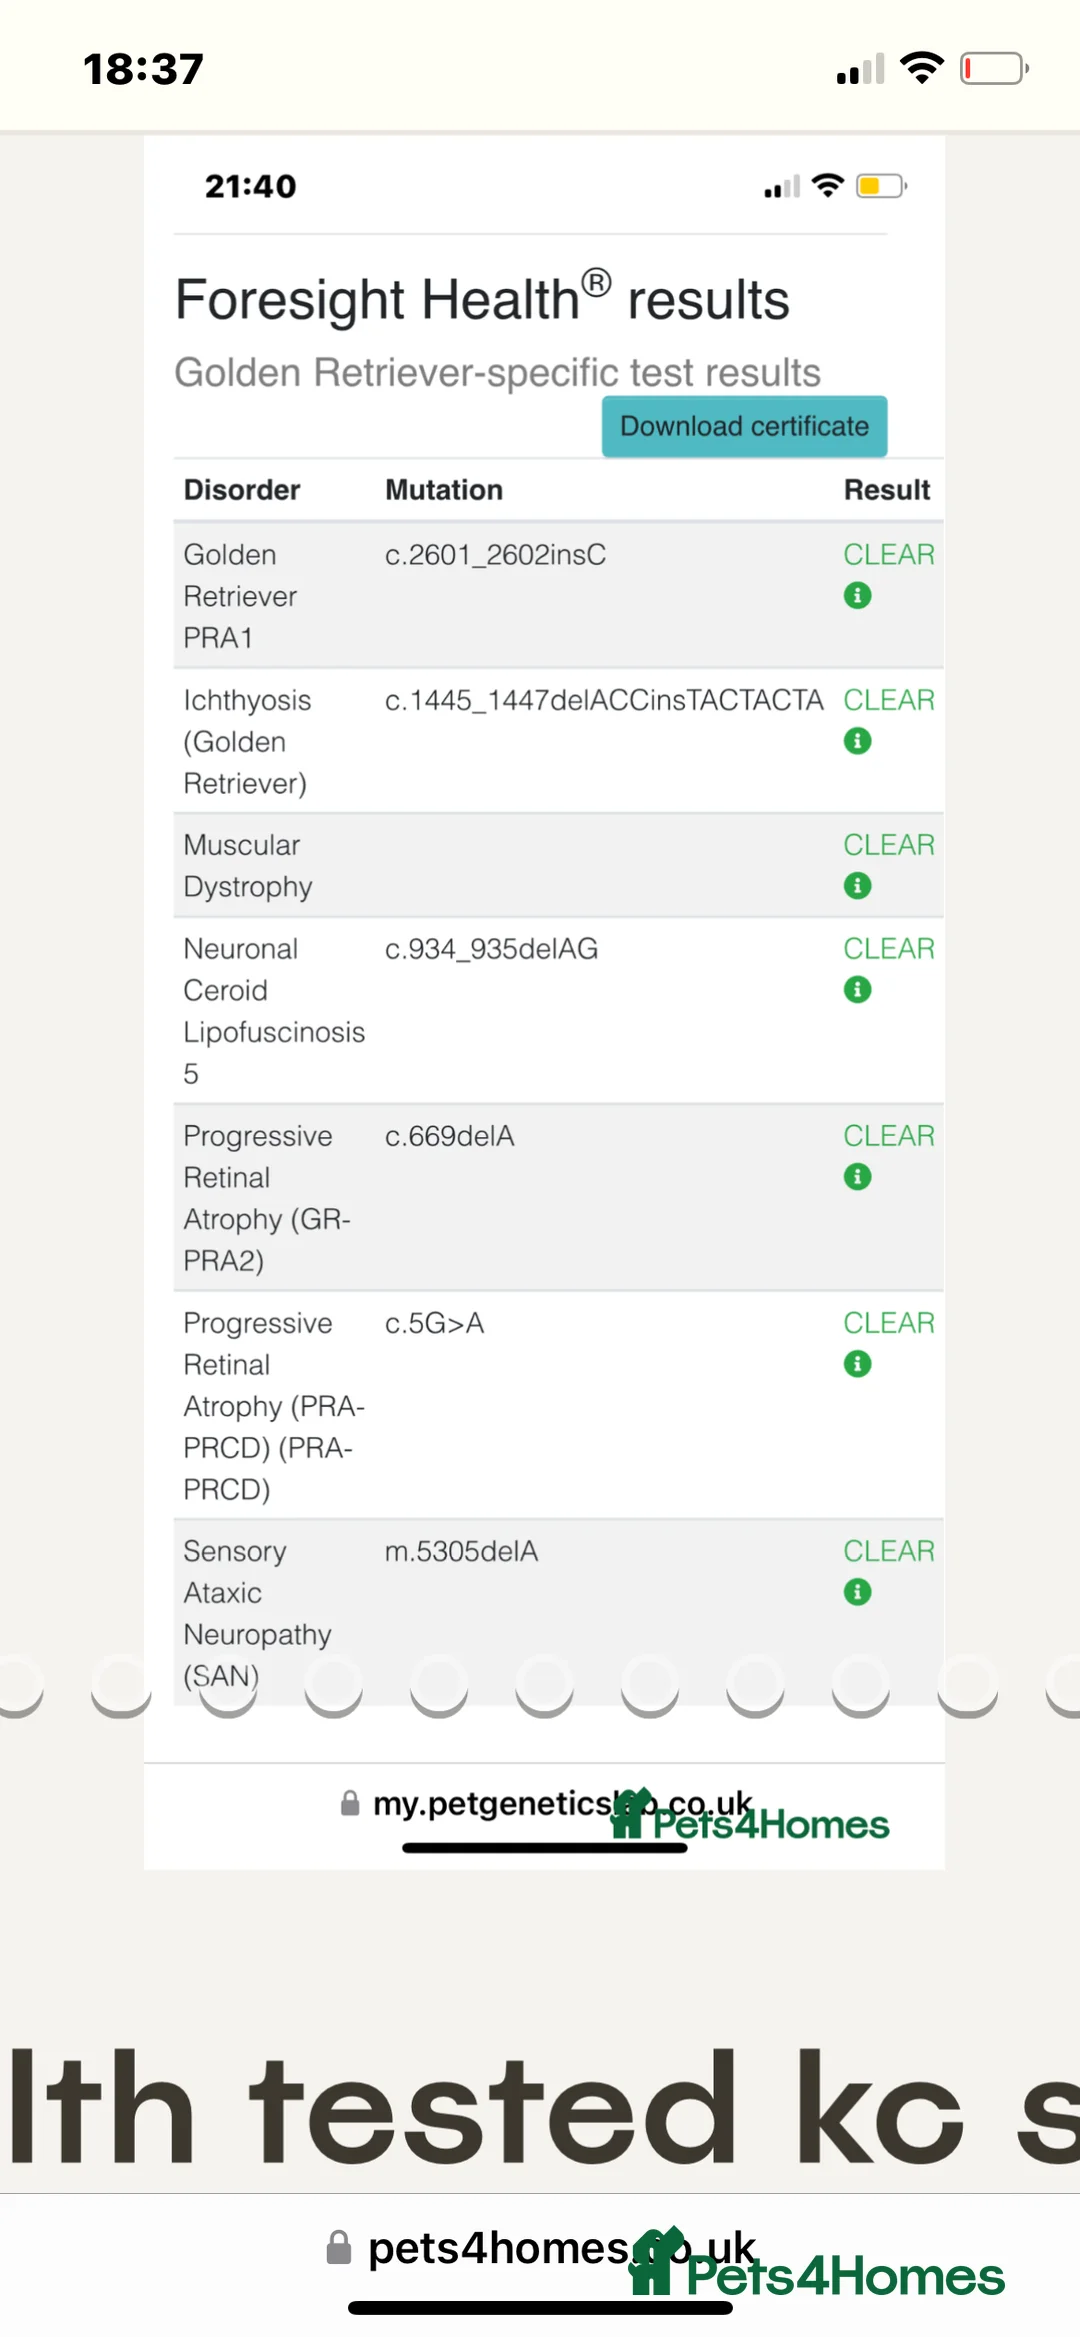
Task: Click the Pets4Homes logo at the bottom
Action: (816, 2268)
